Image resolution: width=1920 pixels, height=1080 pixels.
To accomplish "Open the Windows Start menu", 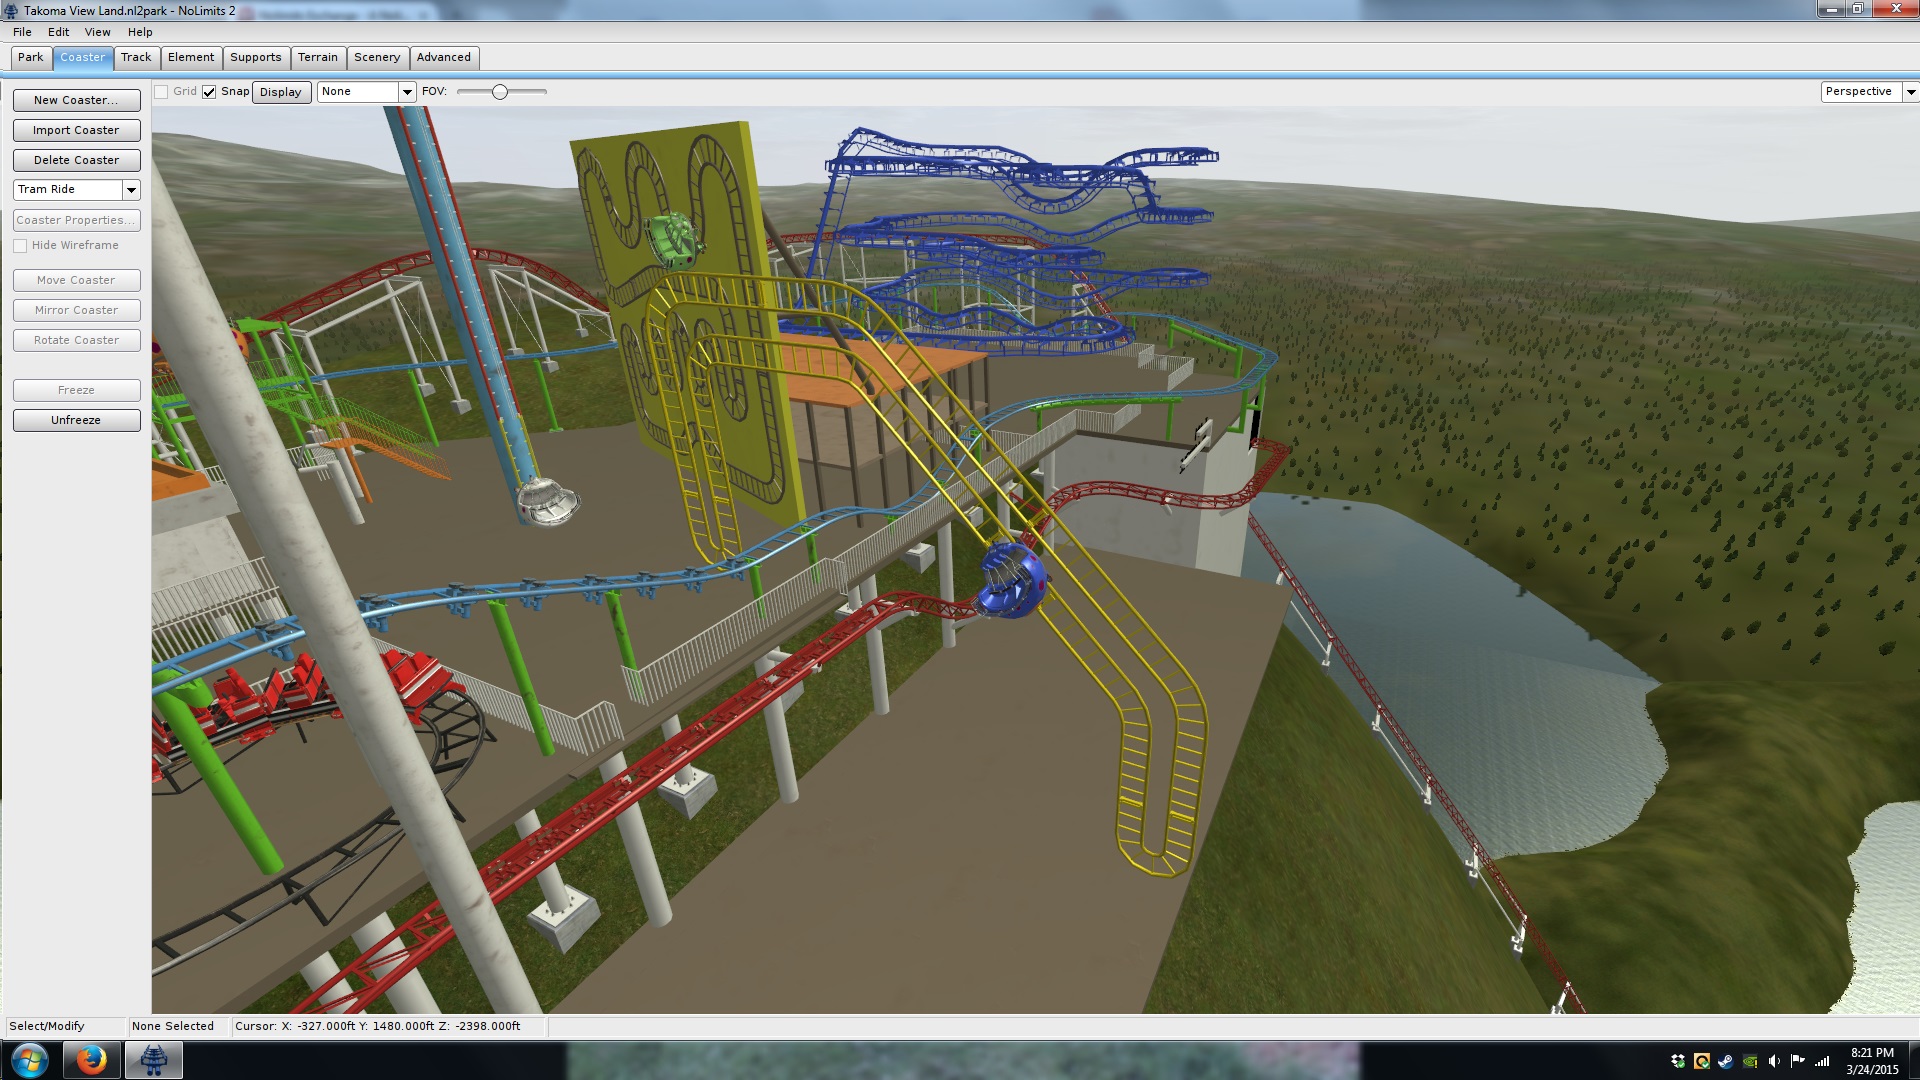I will point(29,1059).
